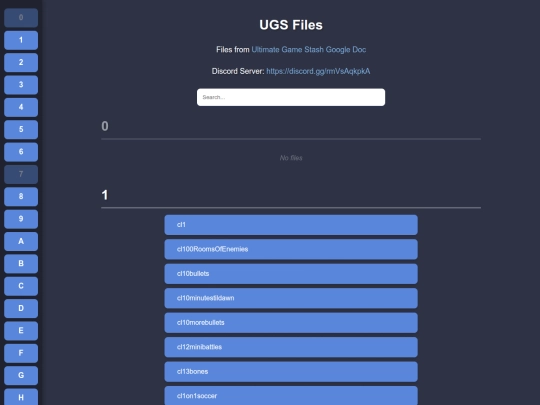
Task: Go to the letter F section
Action: tap(21, 353)
